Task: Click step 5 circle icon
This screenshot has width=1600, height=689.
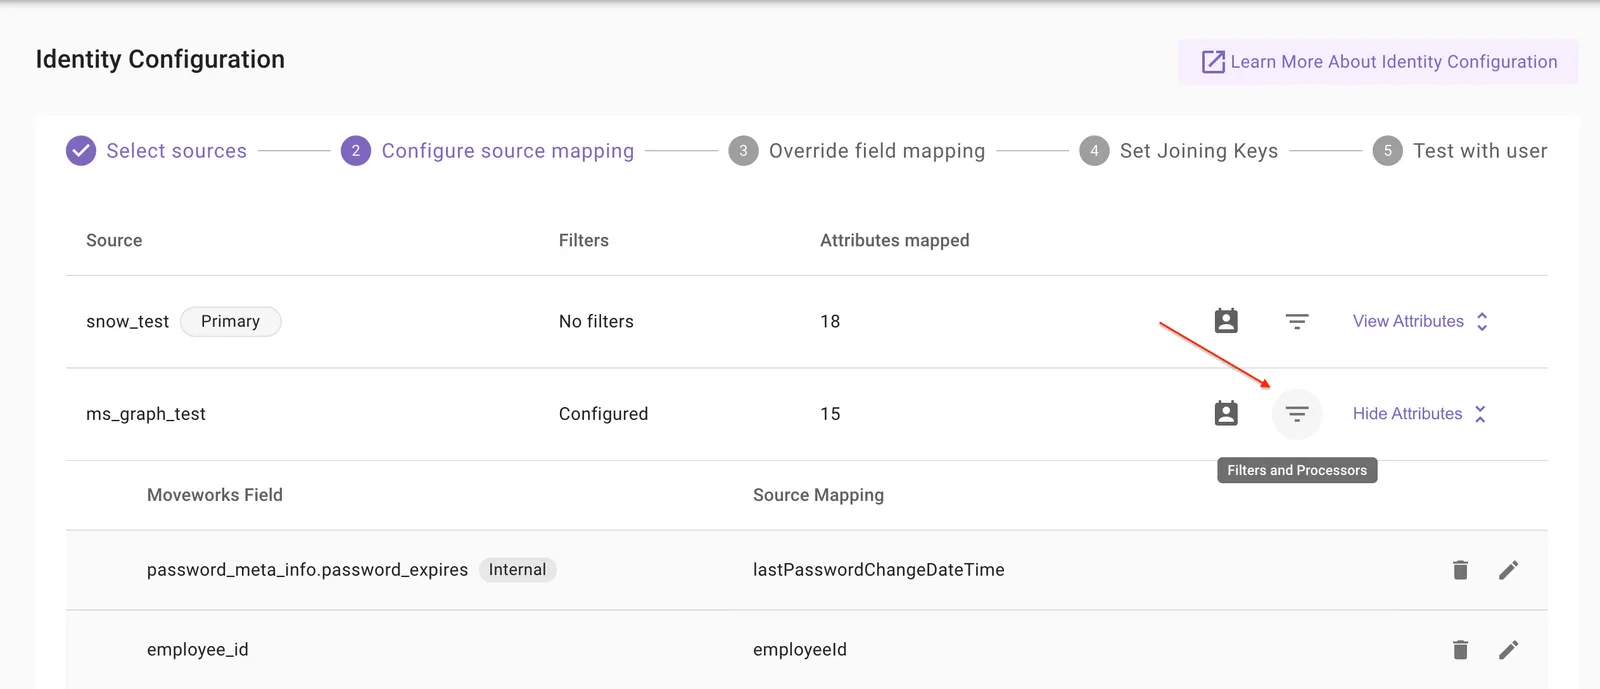Action: (1387, 151)
